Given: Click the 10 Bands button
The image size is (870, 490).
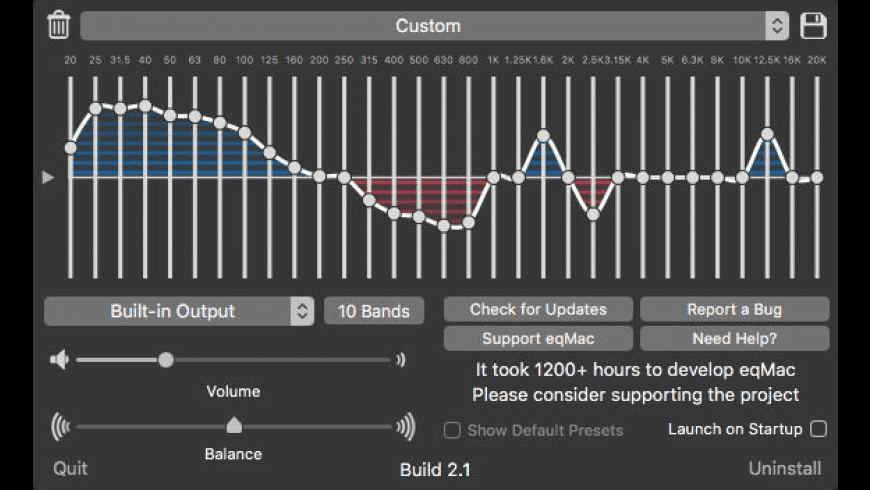Looking at the screenshot, I should coord(373,311).
